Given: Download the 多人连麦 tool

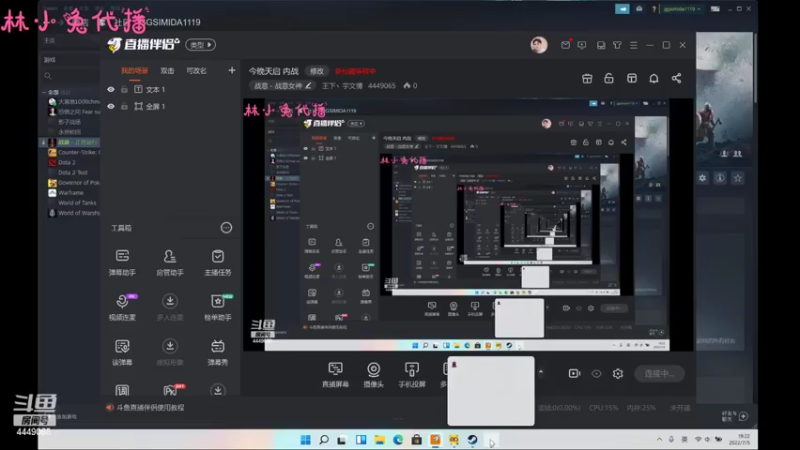Looking at the screenshot, I should [170, 307].
